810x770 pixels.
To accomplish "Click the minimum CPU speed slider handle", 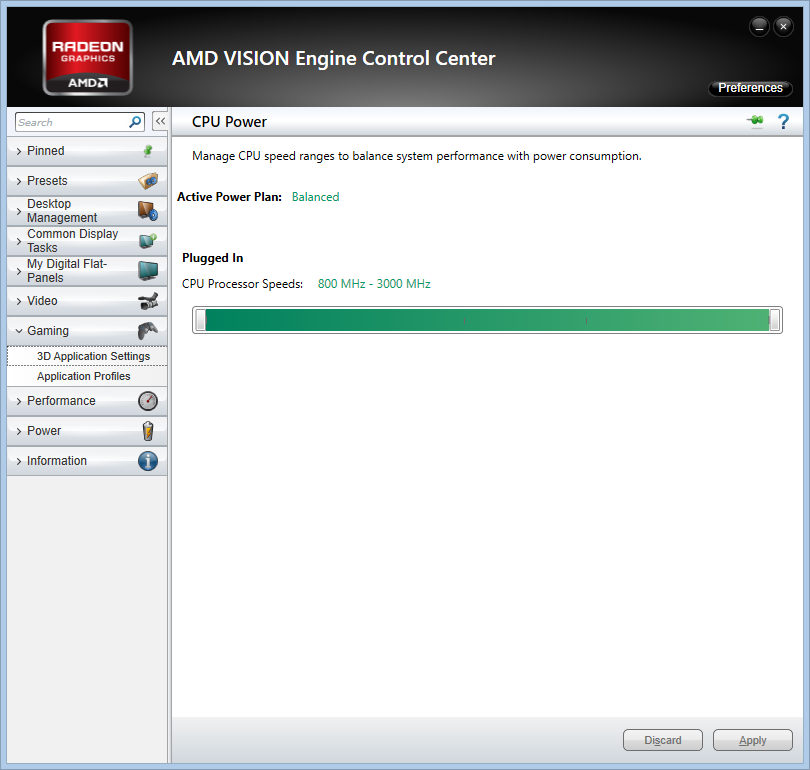I will coord(200,320).
